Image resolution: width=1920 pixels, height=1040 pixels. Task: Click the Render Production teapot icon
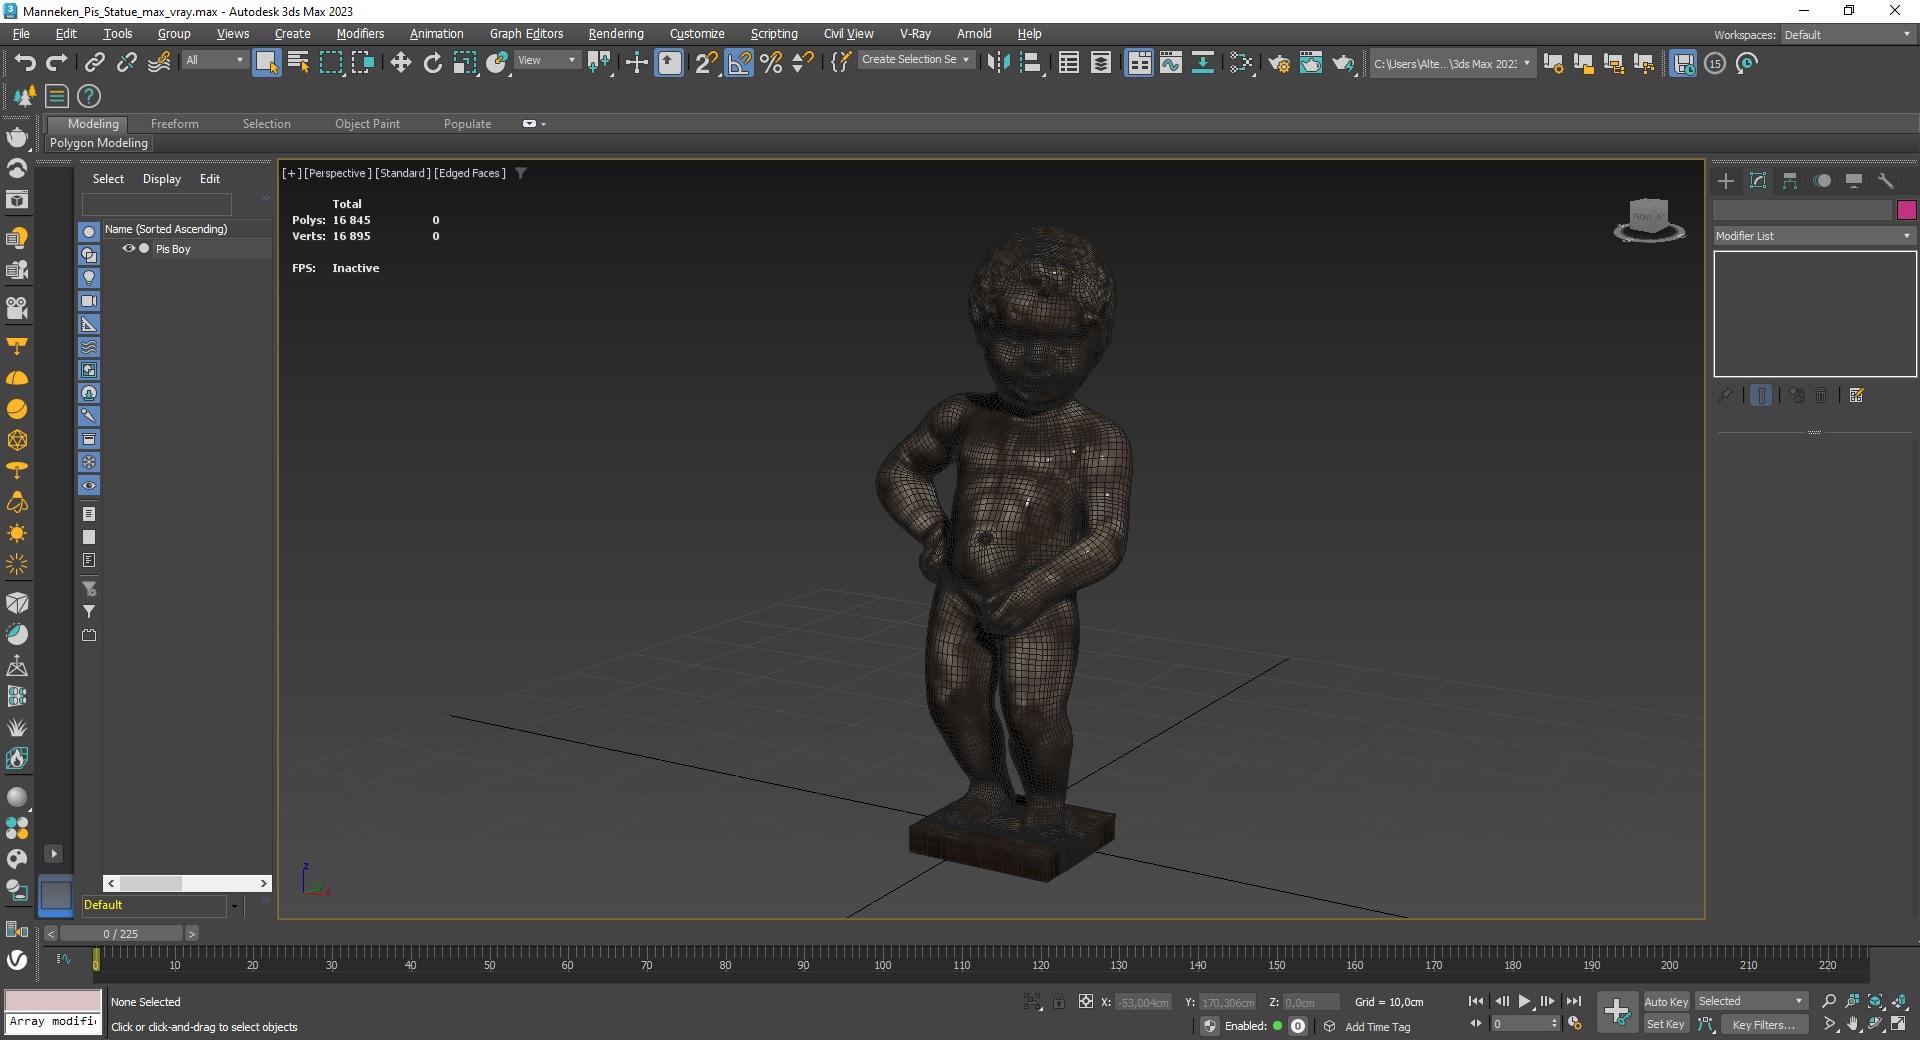(1343, 63)
